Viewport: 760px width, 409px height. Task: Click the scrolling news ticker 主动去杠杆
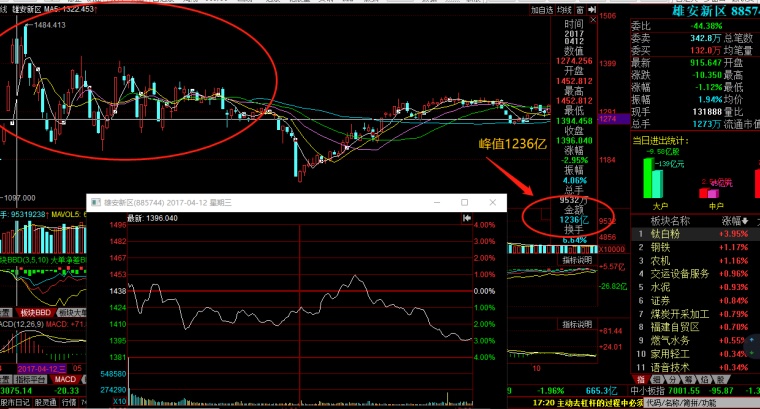(587, 403)
